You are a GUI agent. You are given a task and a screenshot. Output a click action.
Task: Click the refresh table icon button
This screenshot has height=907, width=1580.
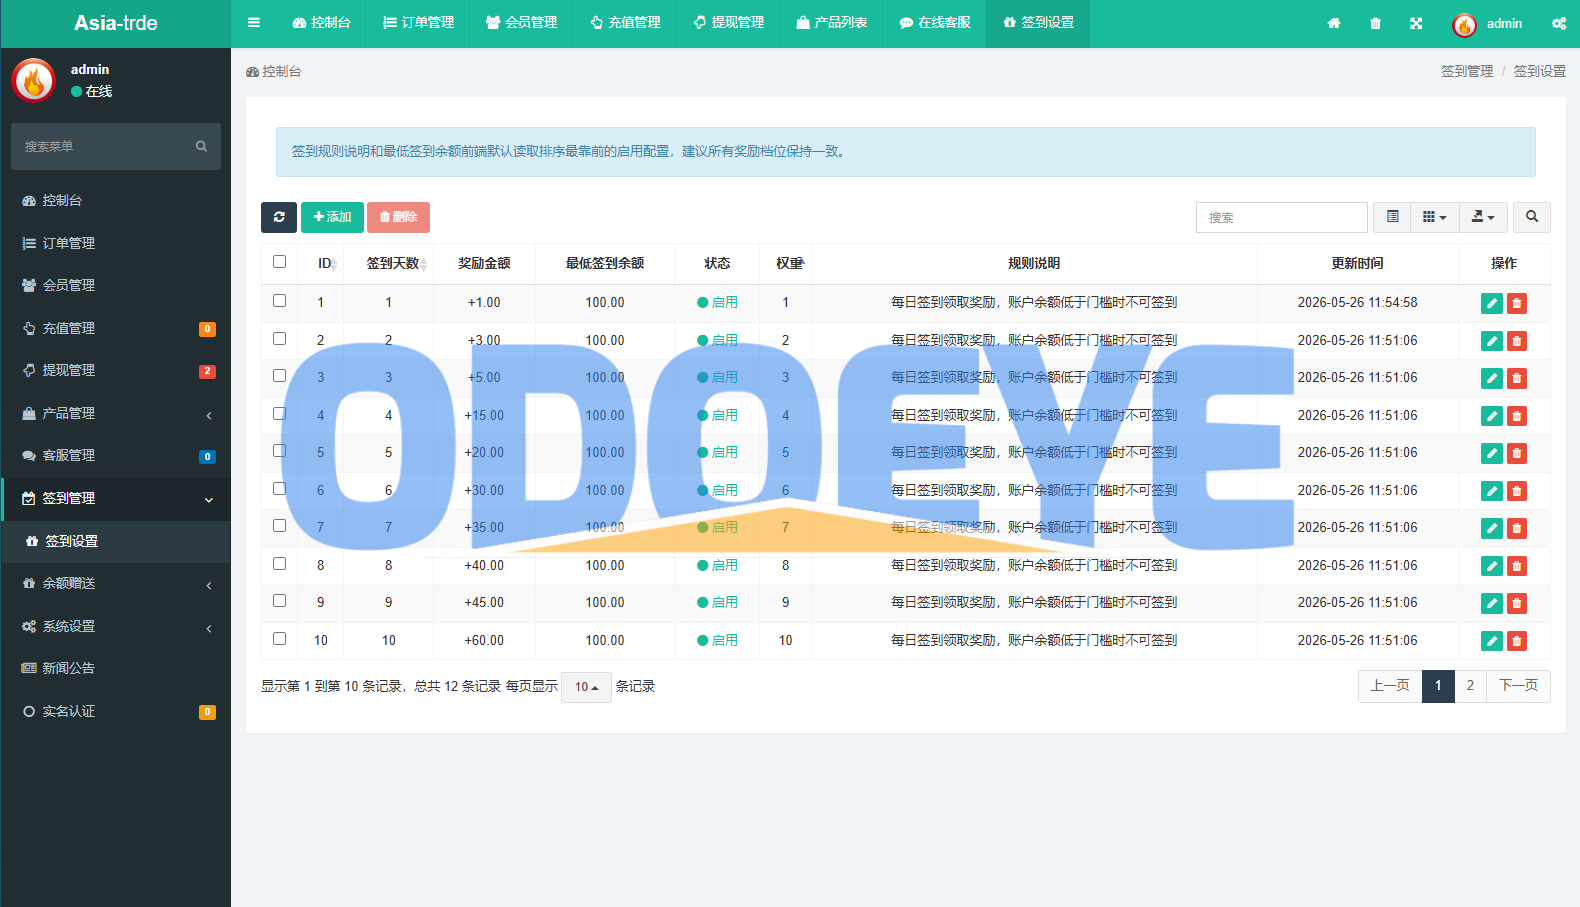point(278,217)
